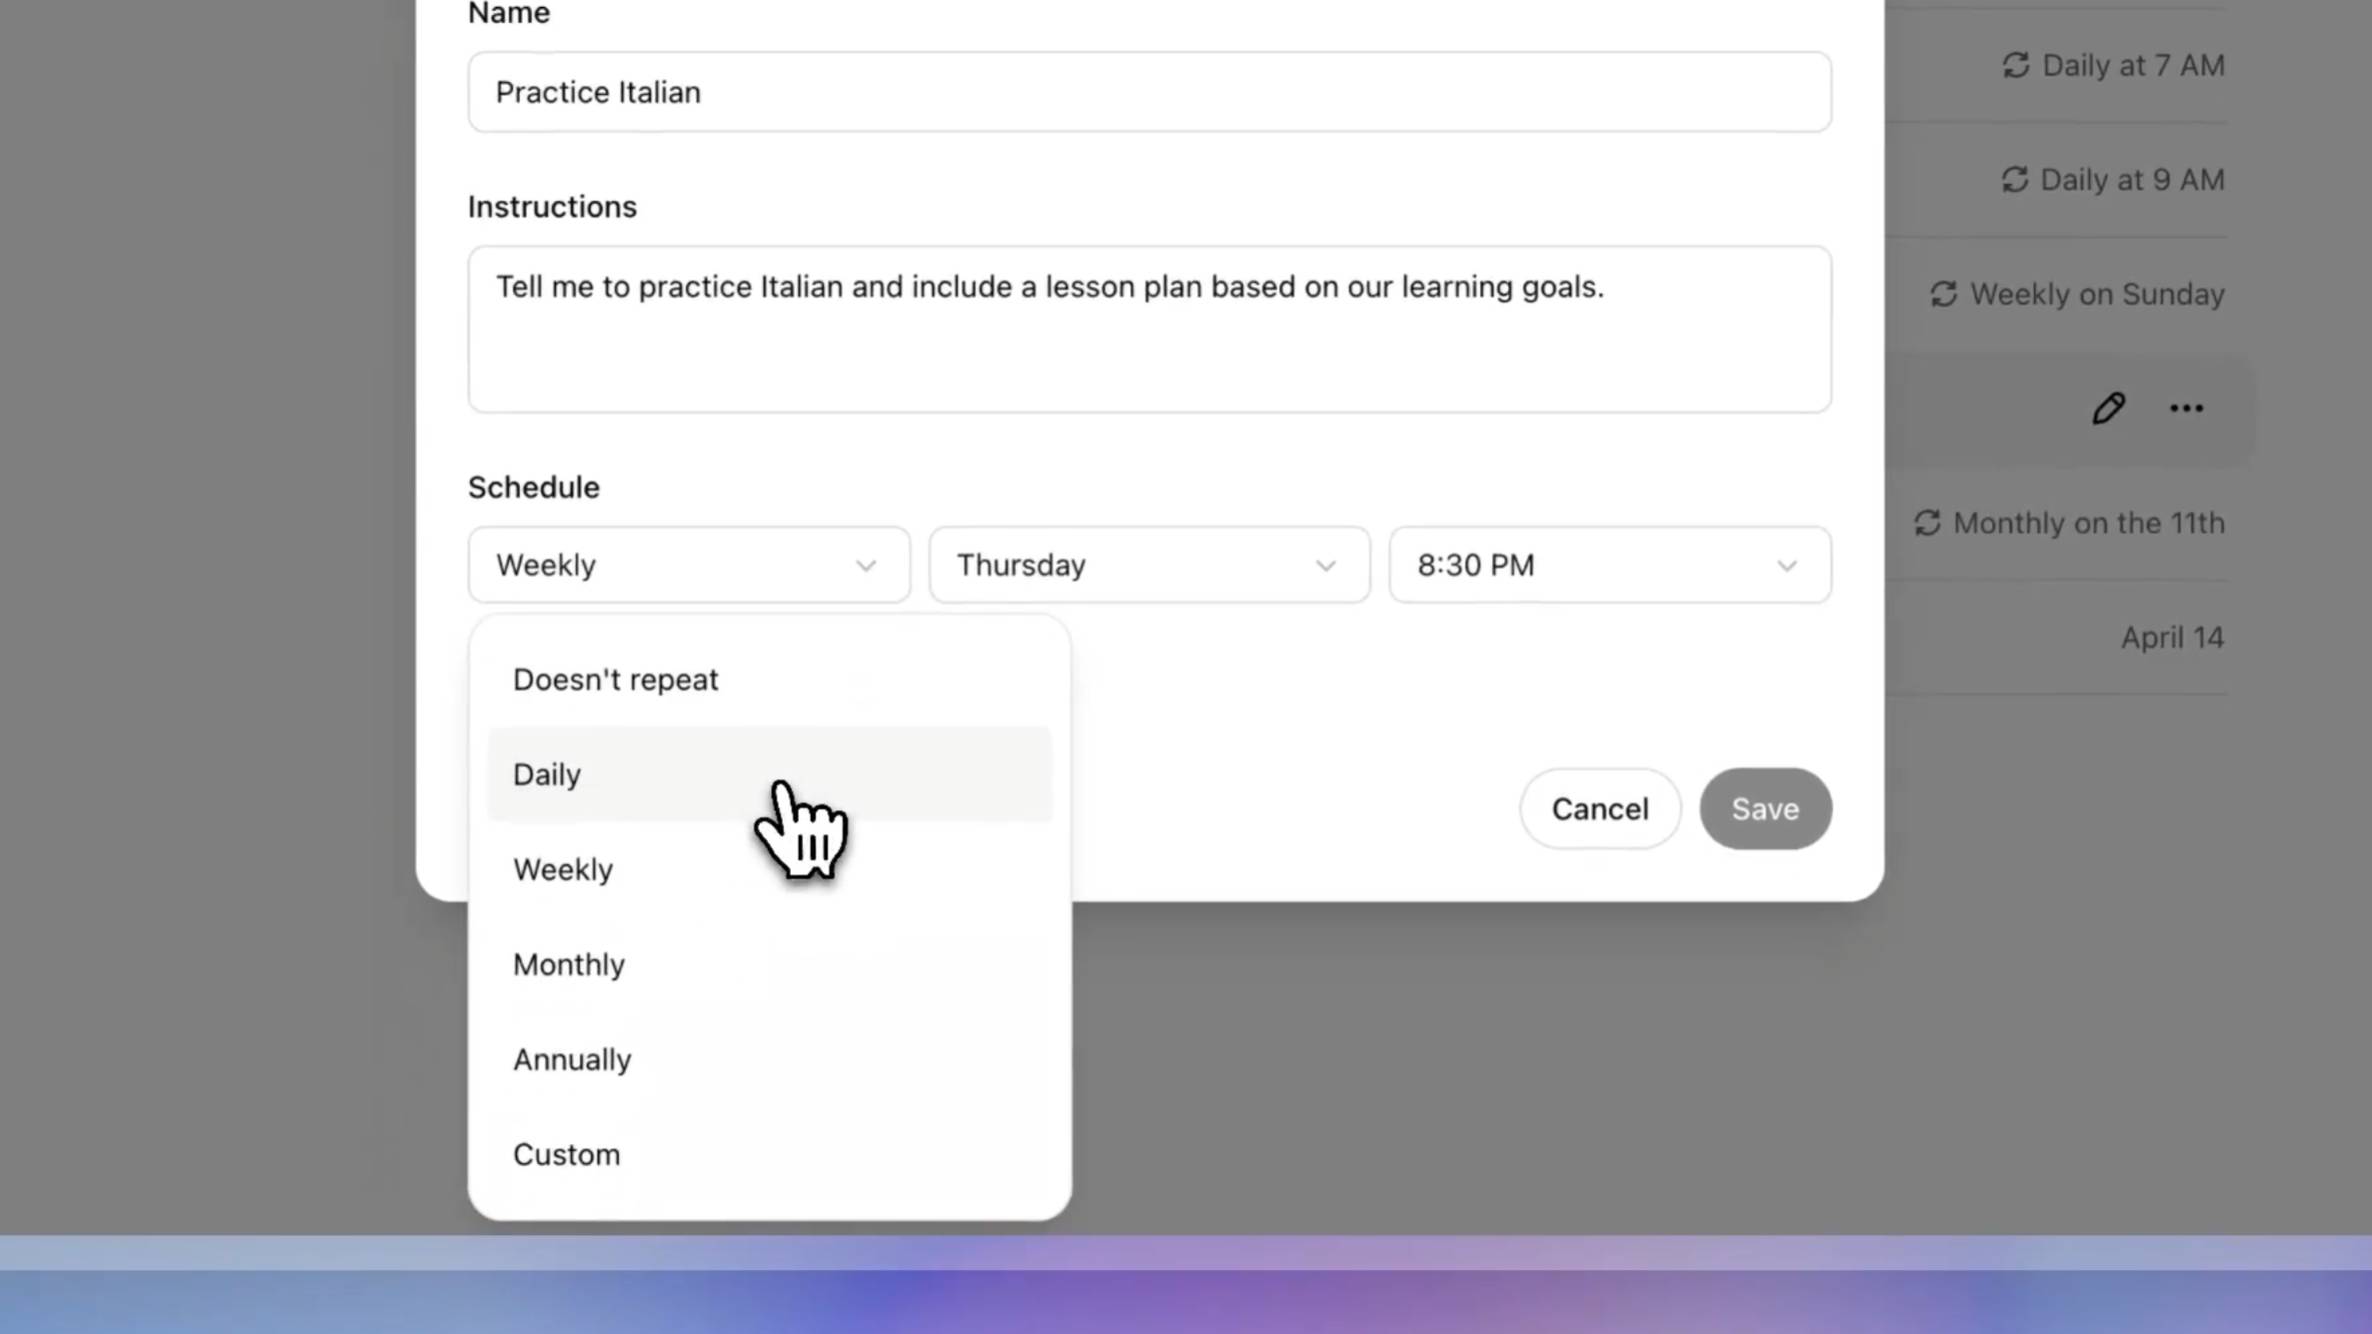Viewport: 2372px width, 1334px height.
Task: Select Monthly from the repeat options
Action: point(569,964)
